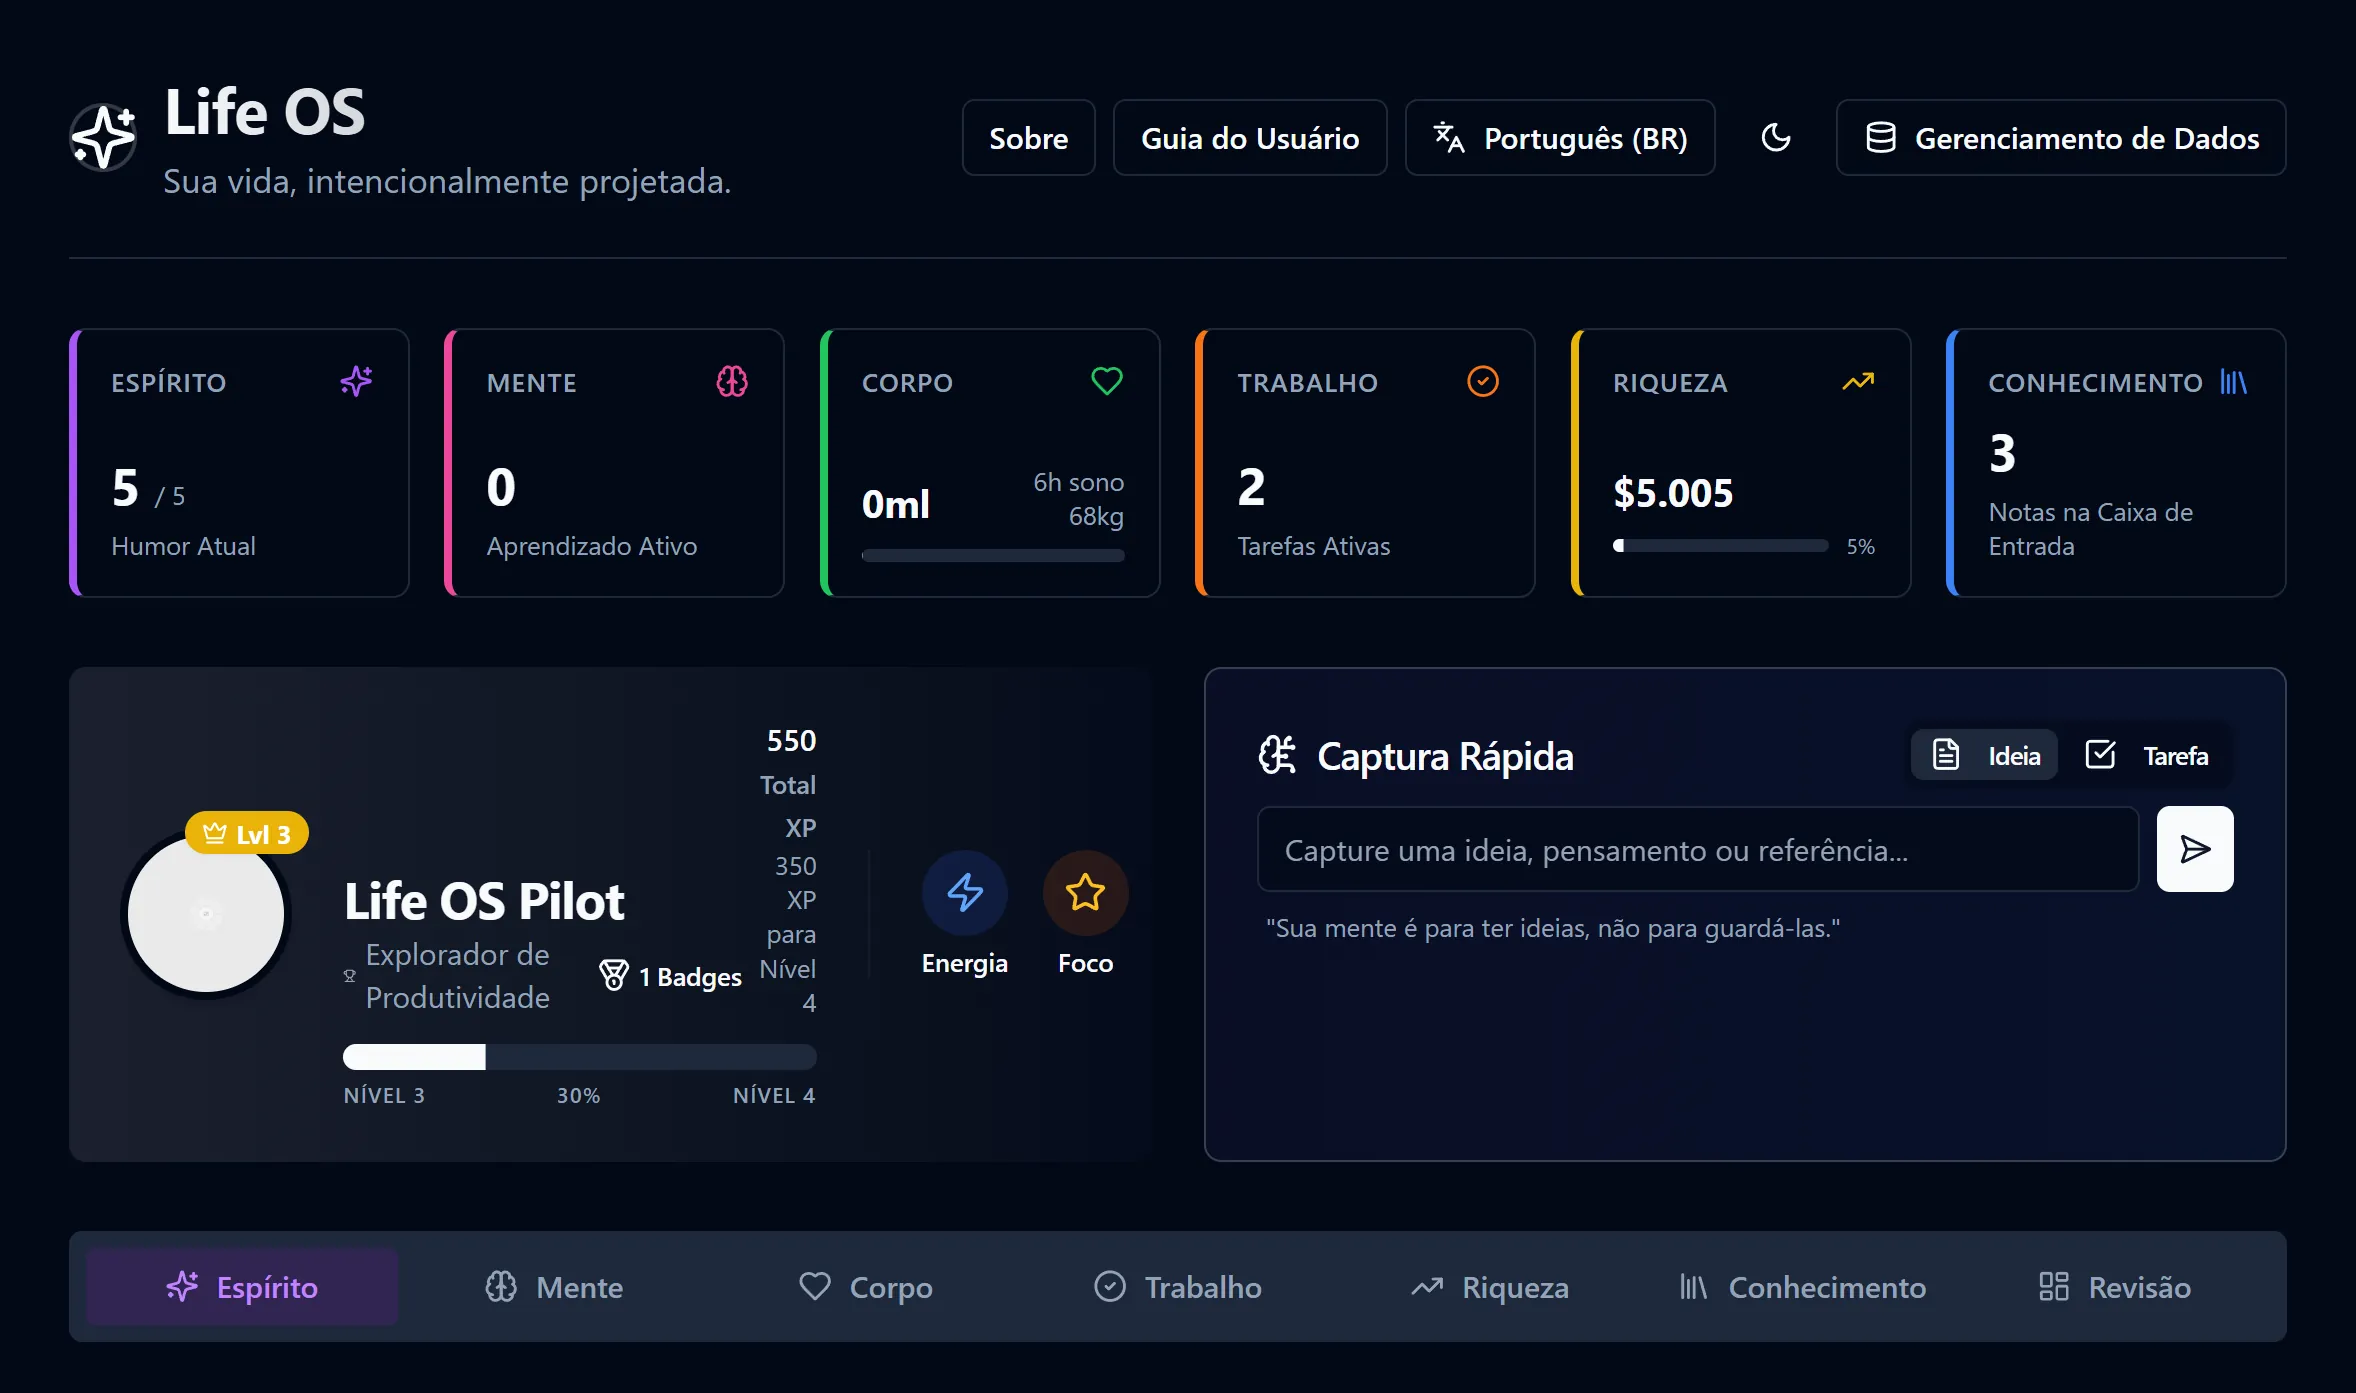Viewport: 2356px width, 1393px height.
Task: Open Gerenciamento de Dados menu
Action: click(x=2061, y=138)
